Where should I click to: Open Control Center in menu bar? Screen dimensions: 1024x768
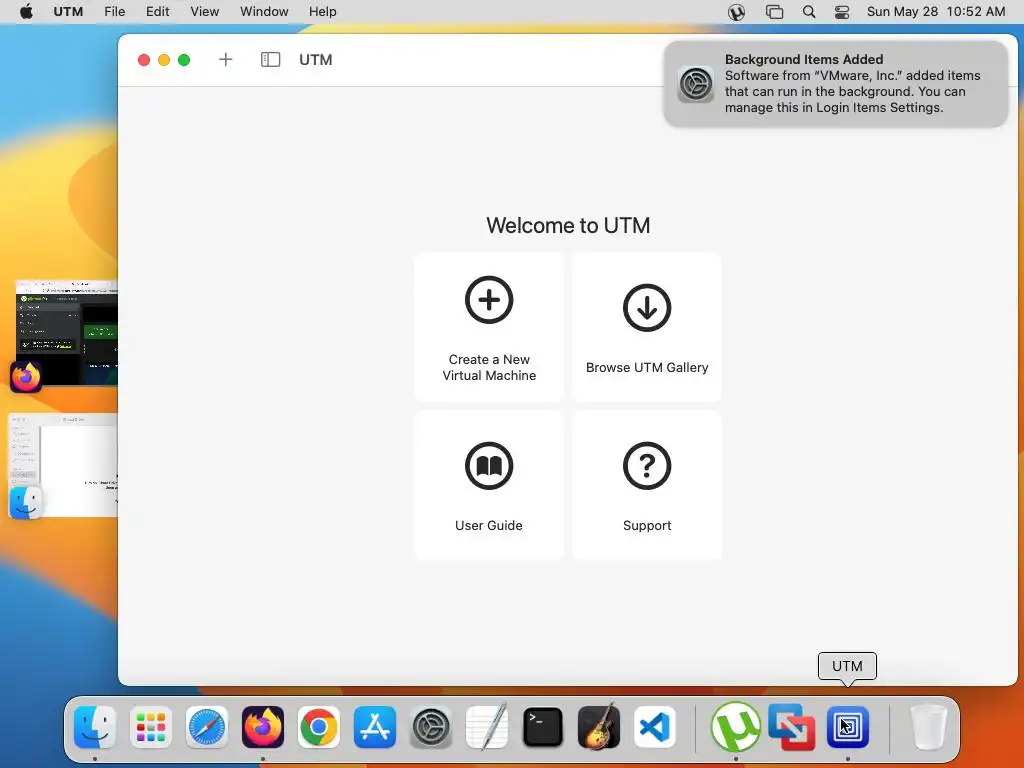pyautogui.click(x=842, y=12)
